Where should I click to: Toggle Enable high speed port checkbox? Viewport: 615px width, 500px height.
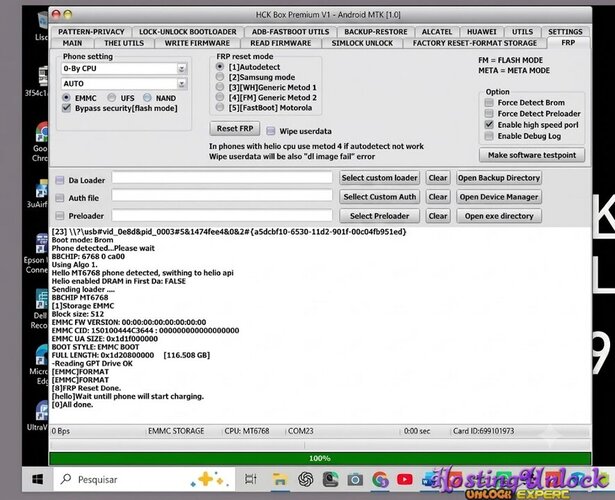point(489,125)
